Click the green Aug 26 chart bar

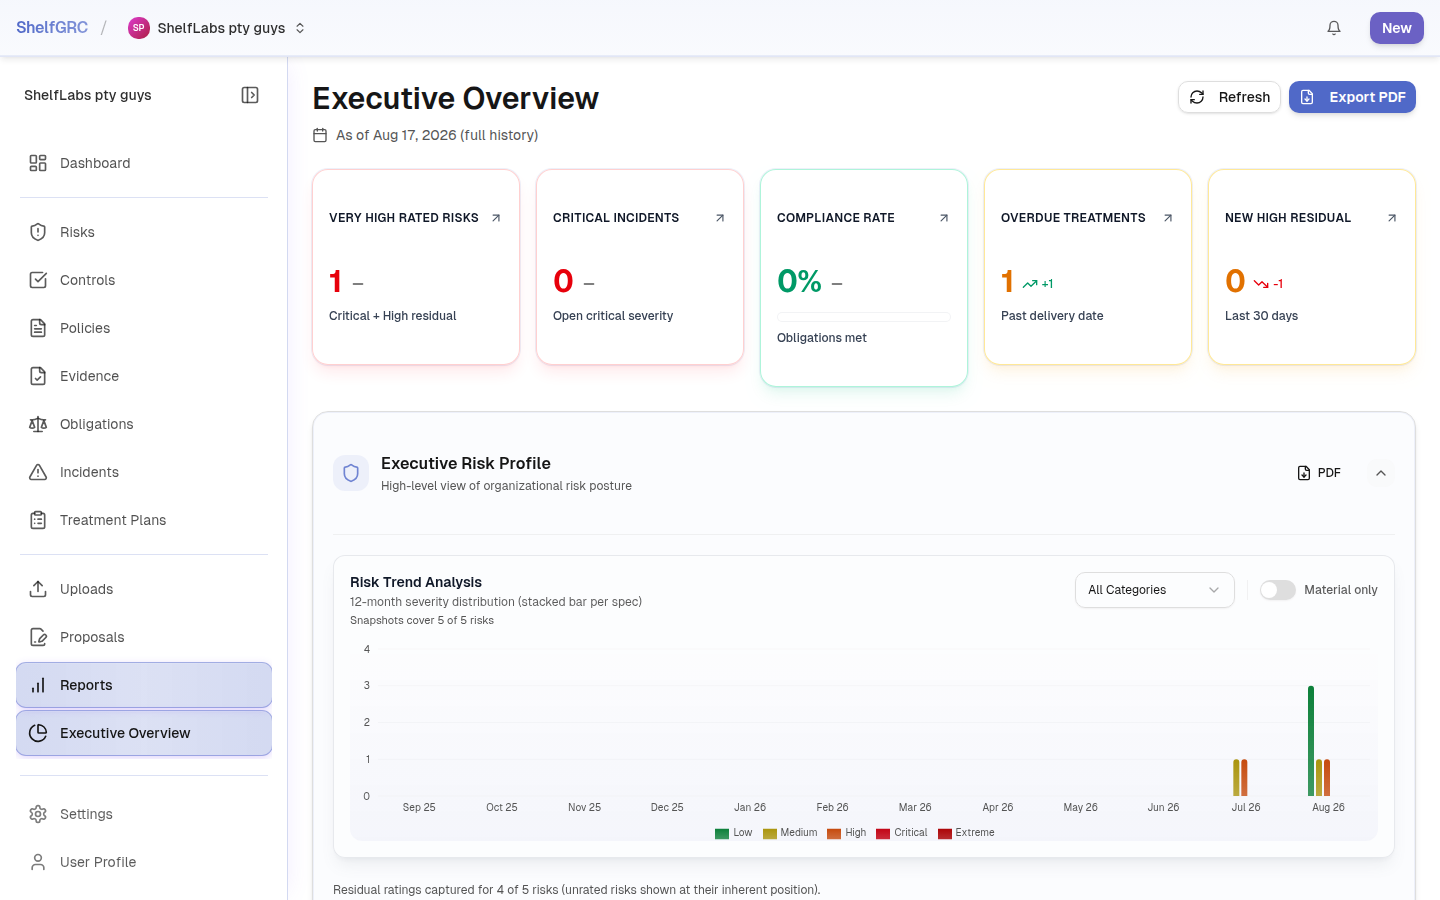click(1311, 741)
